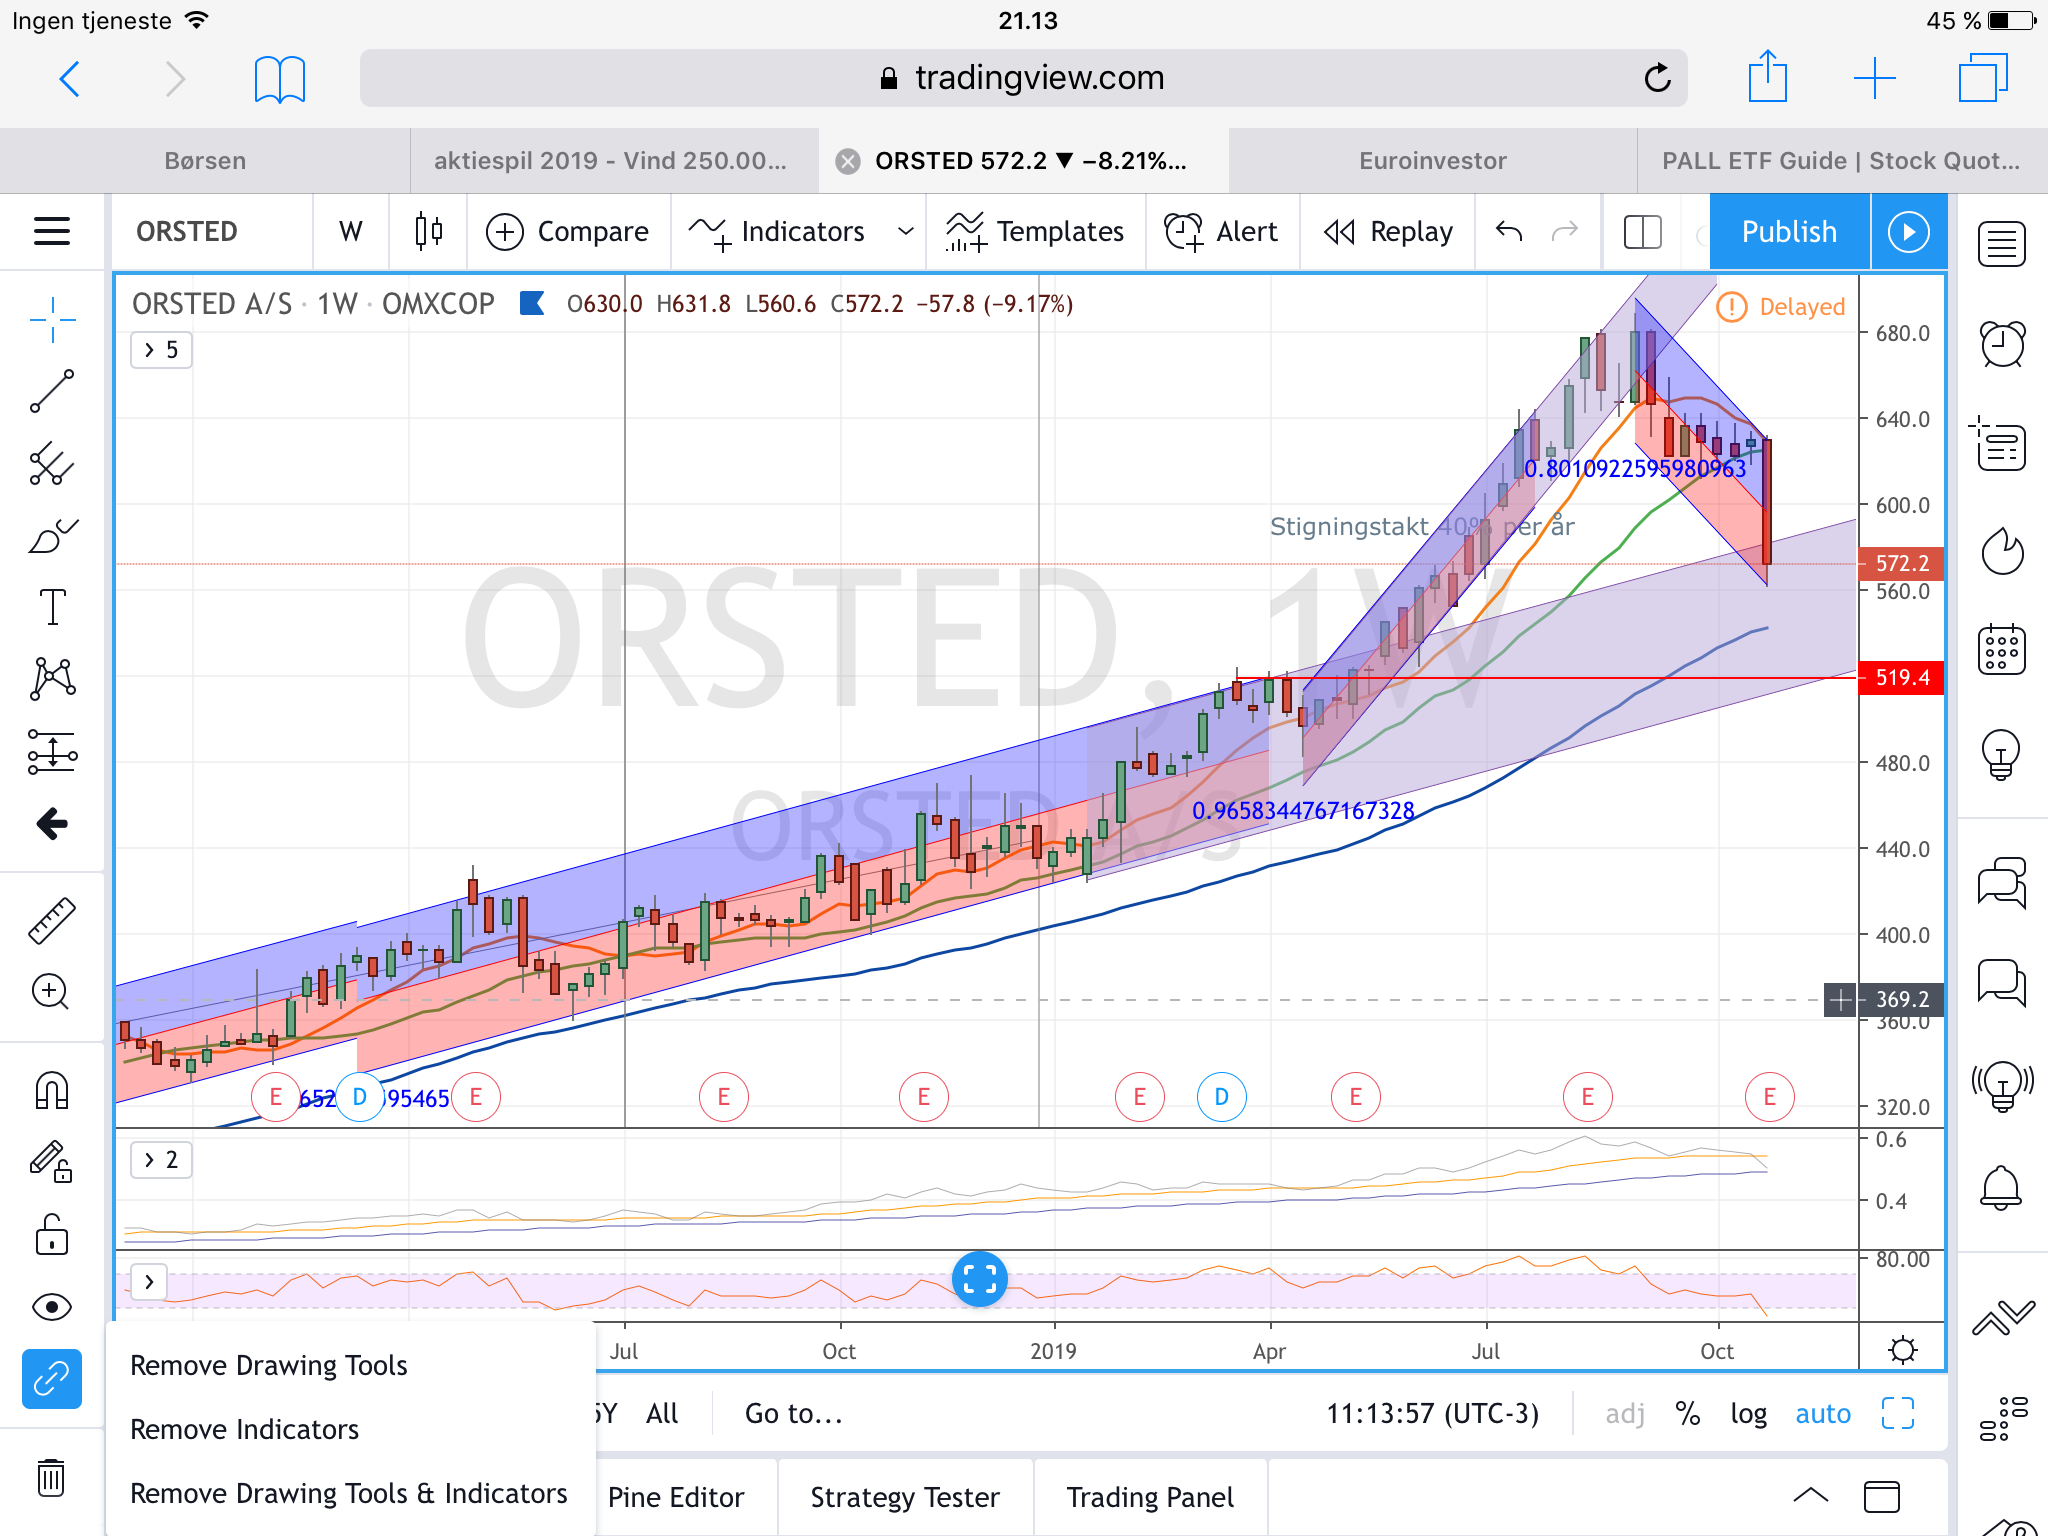Toggle lock all drawing tools

(x=52, y=1234)
